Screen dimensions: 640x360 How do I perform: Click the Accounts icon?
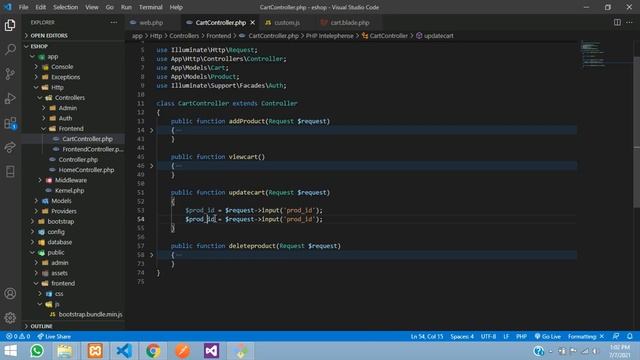coord(10,293)
